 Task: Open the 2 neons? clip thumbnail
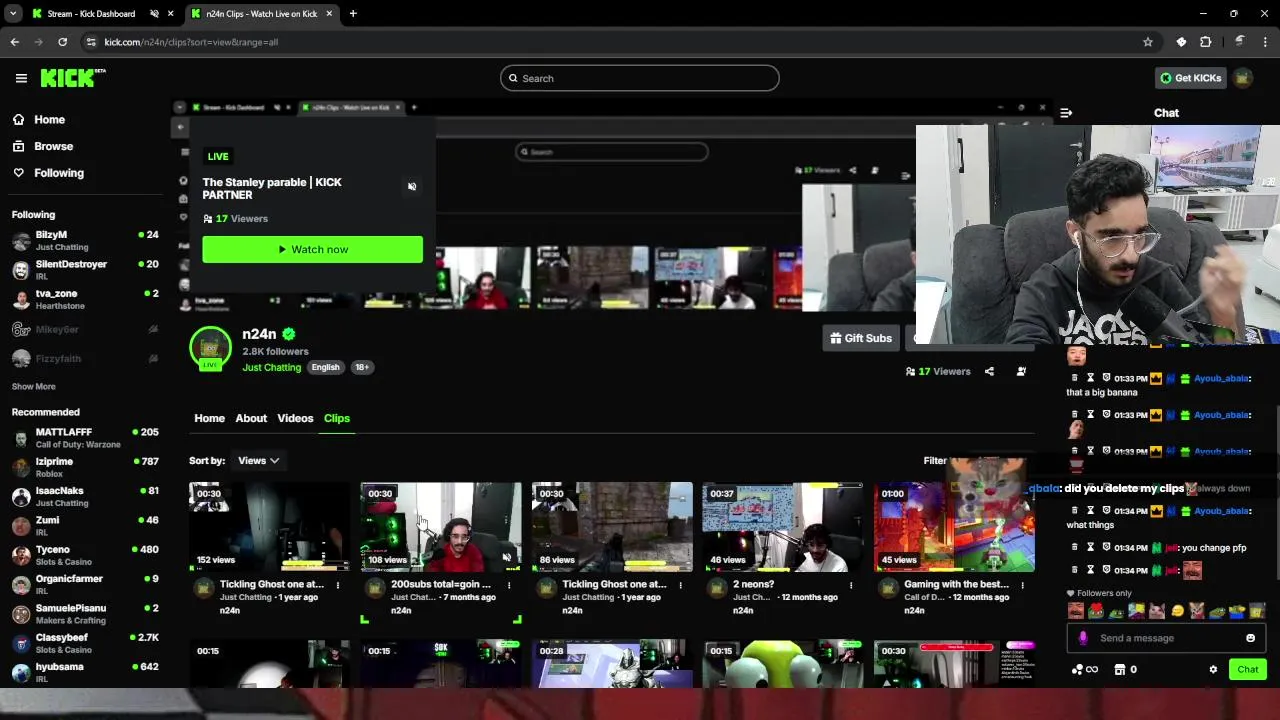783,527
